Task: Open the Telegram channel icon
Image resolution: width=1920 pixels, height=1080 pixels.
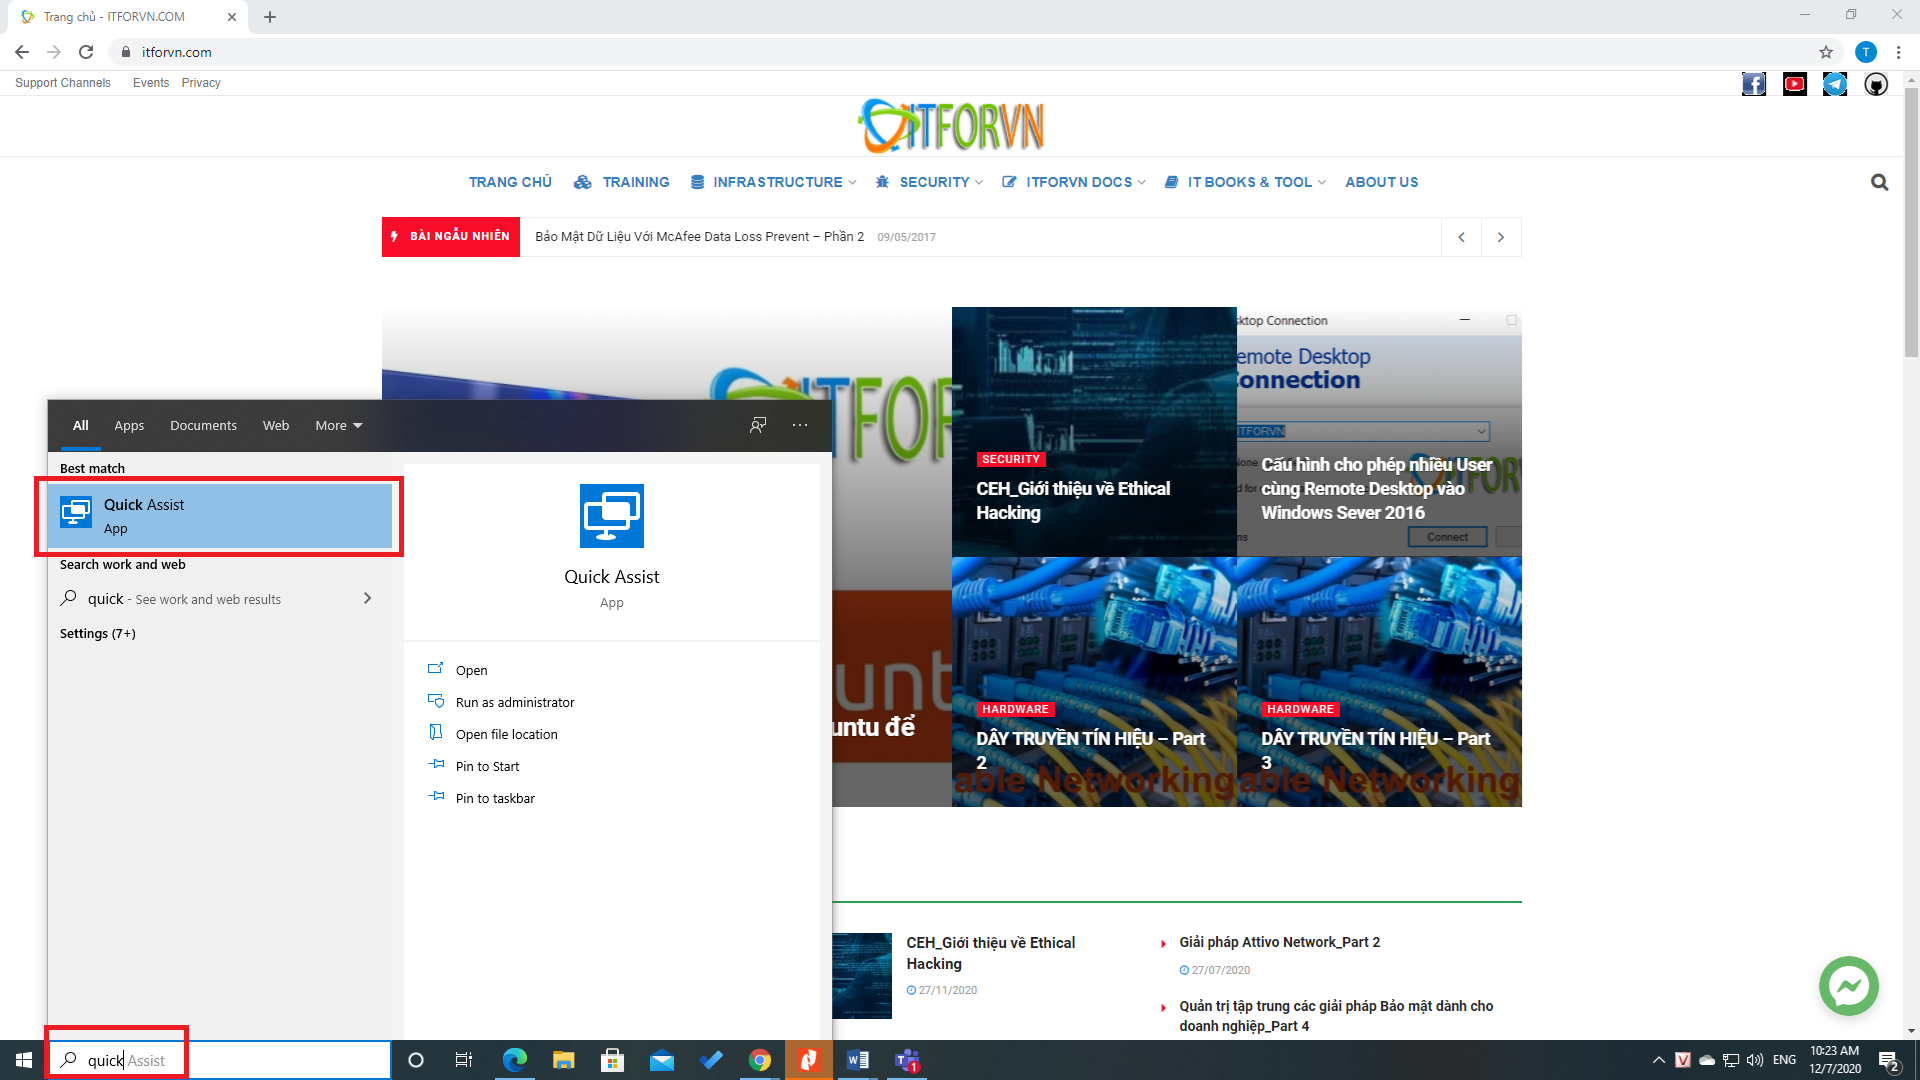Action: click(1835, 84)
